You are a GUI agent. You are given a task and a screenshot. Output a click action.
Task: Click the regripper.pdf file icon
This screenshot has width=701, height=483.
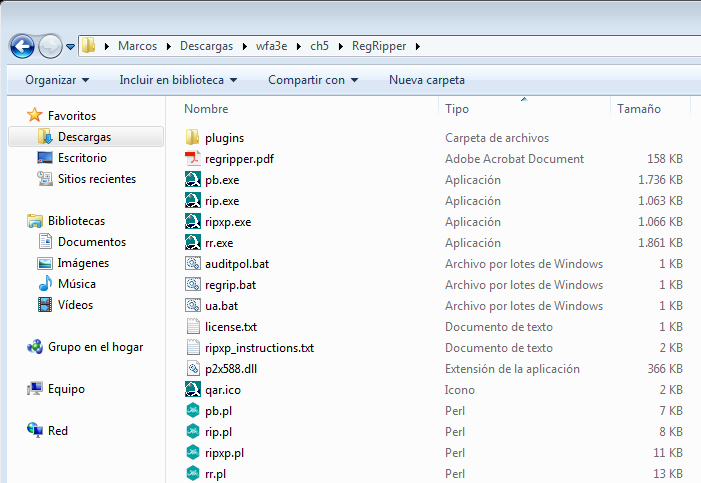click(x=194, y=159)
